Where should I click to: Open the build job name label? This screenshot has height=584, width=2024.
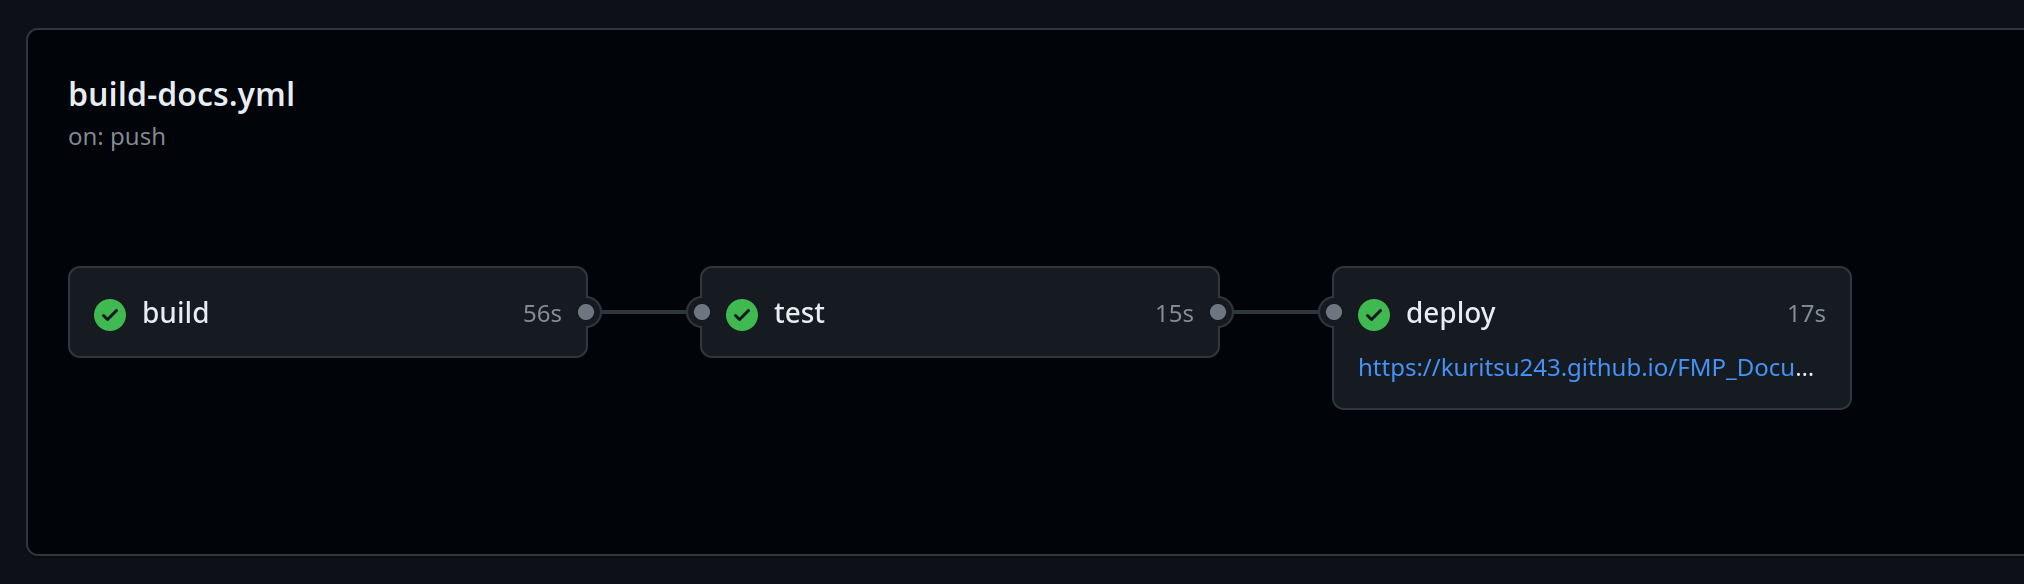176,313
